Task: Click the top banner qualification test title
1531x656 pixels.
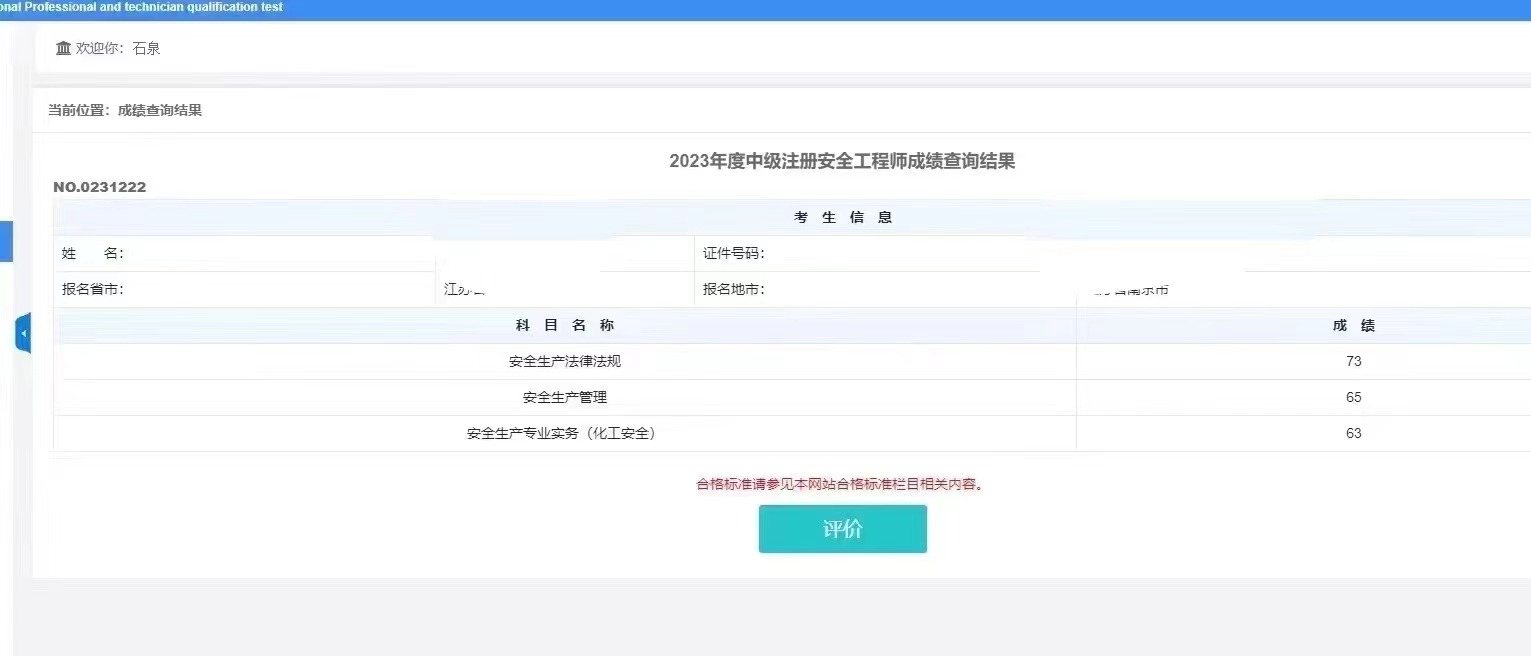Action: (x=142, y=7)
